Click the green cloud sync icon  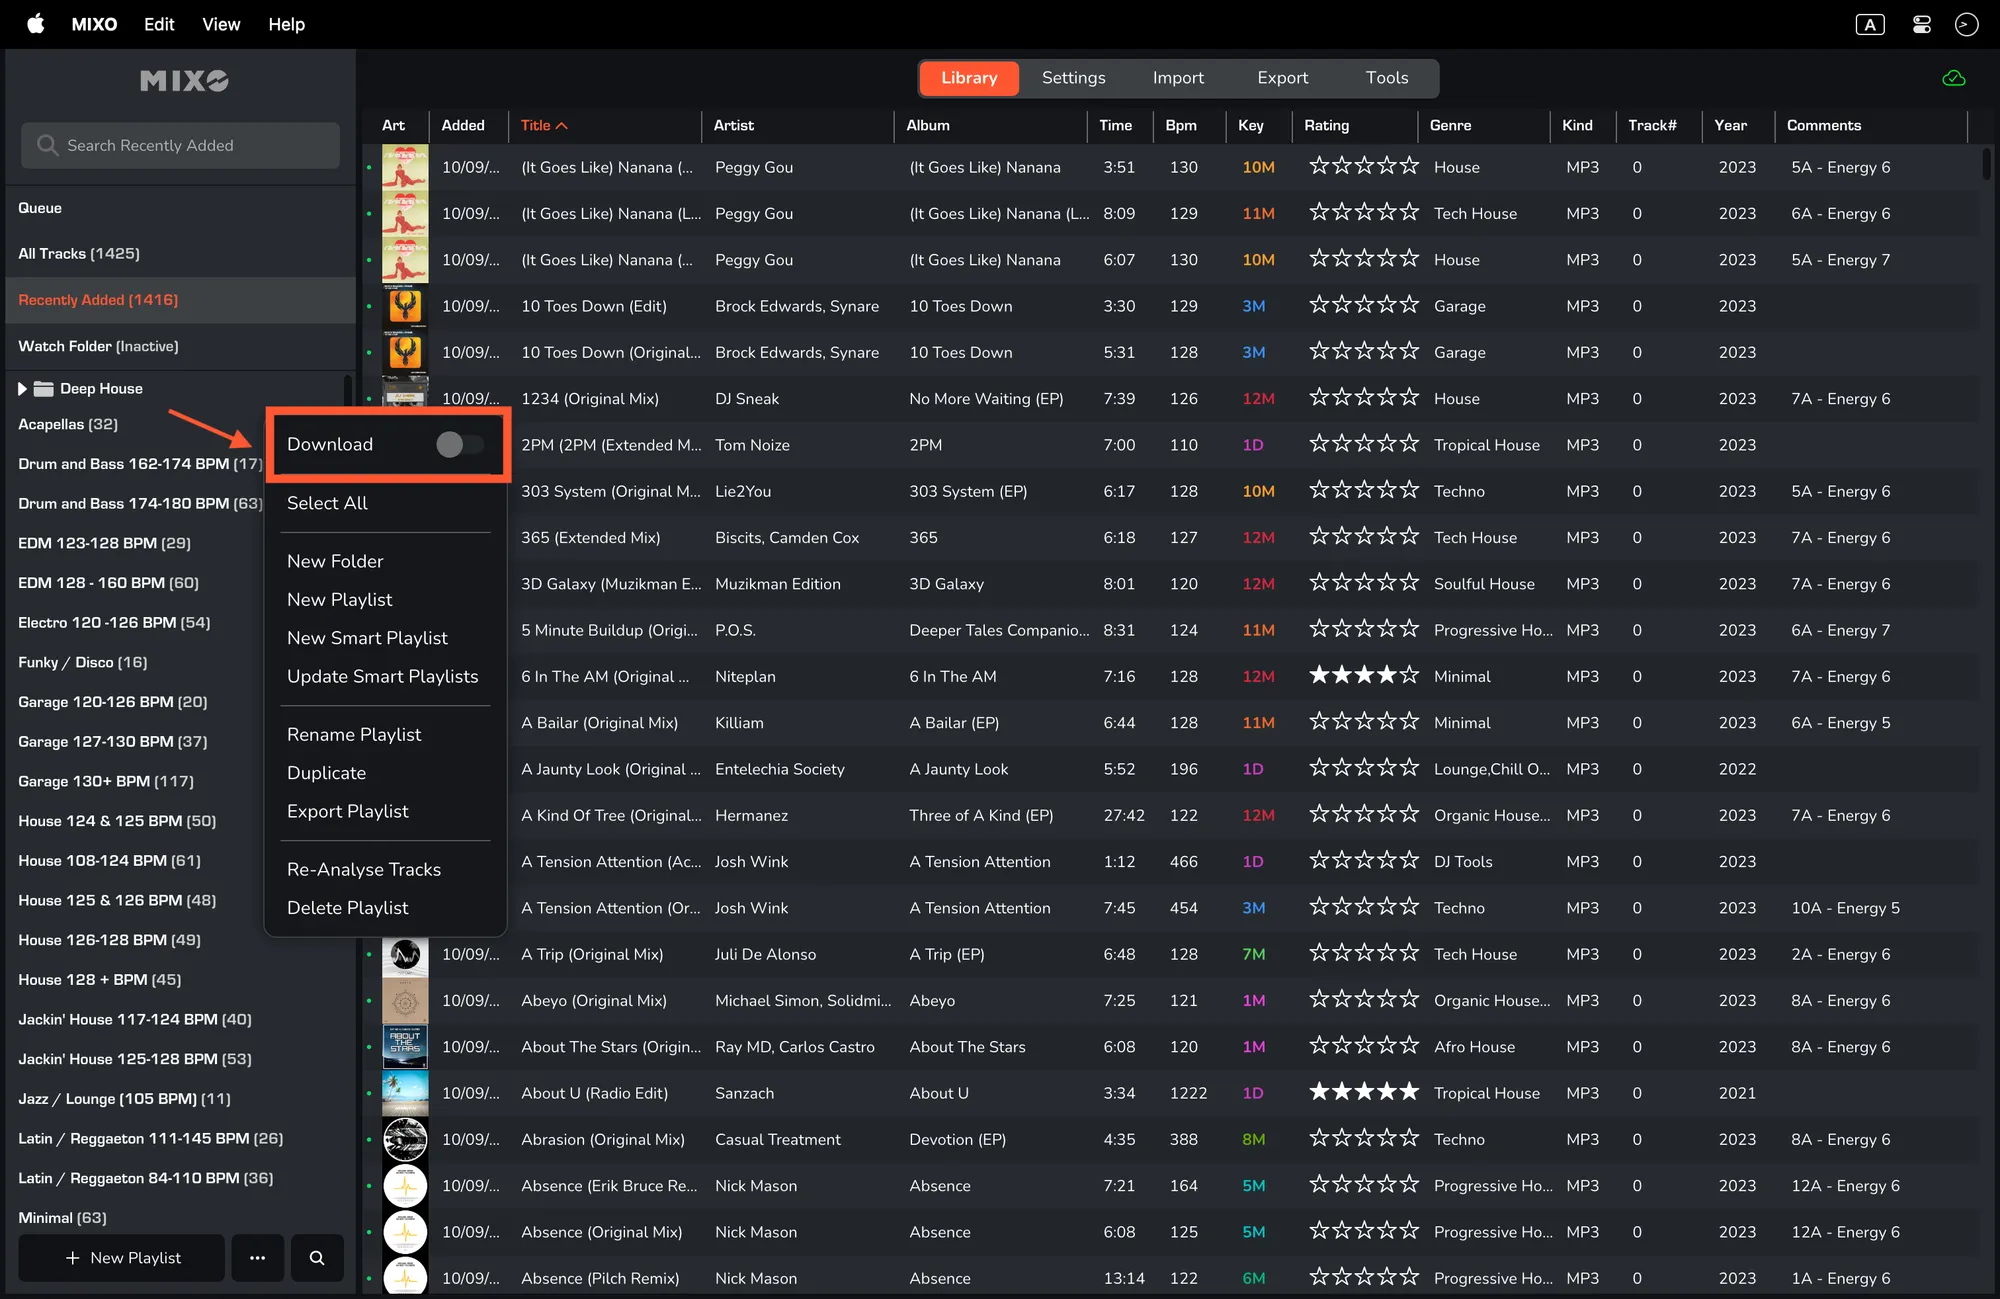click(1953, 78)
